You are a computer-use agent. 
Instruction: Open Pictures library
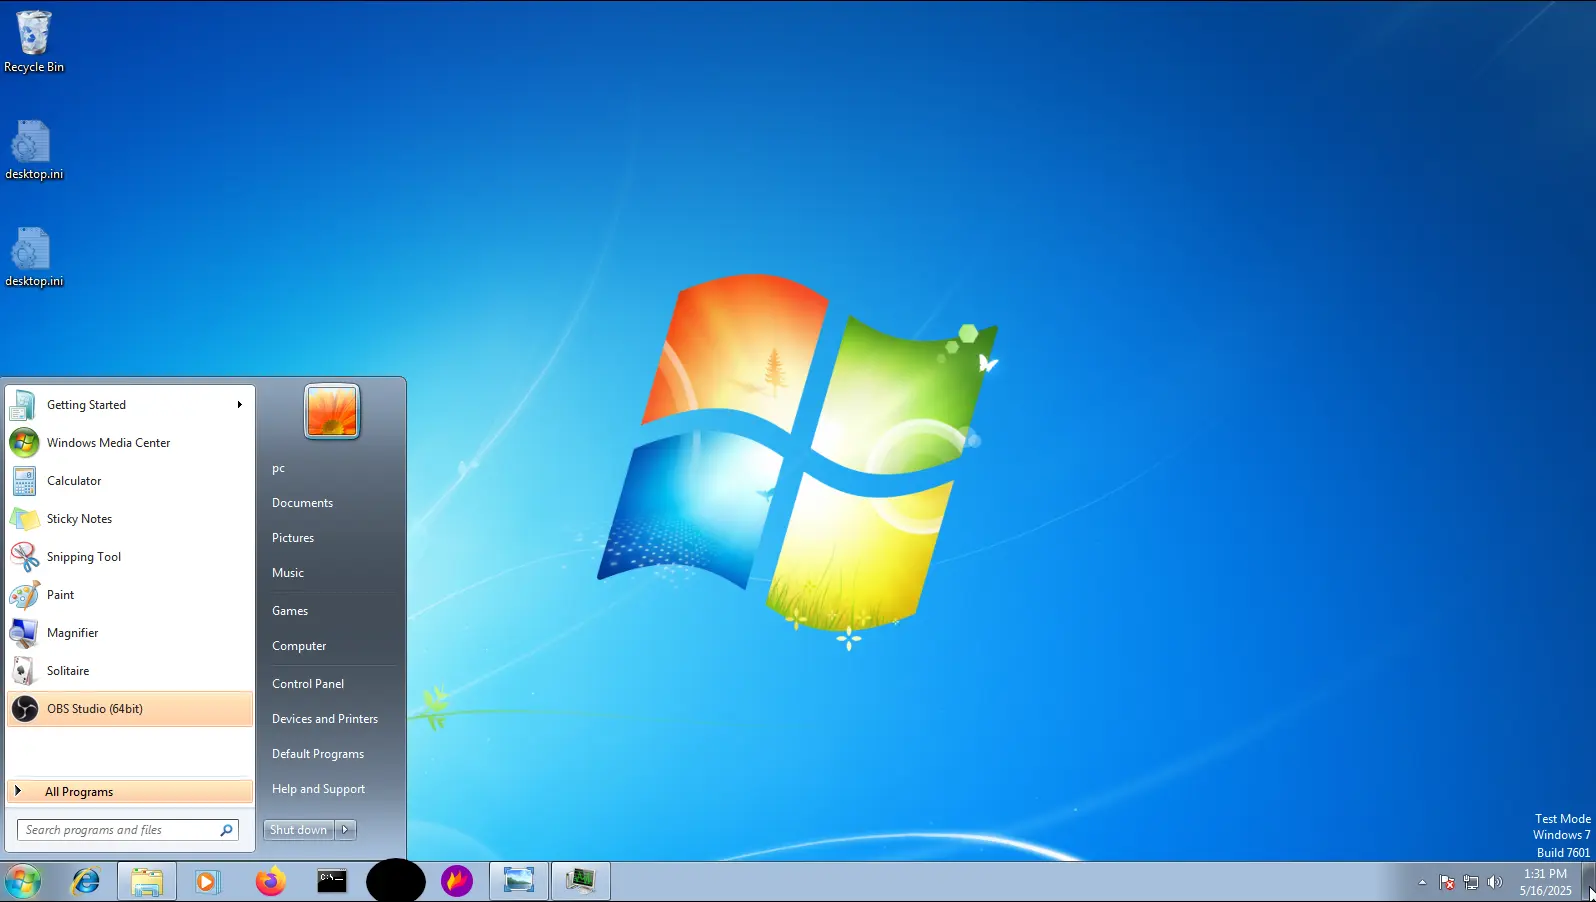point(331,538)
